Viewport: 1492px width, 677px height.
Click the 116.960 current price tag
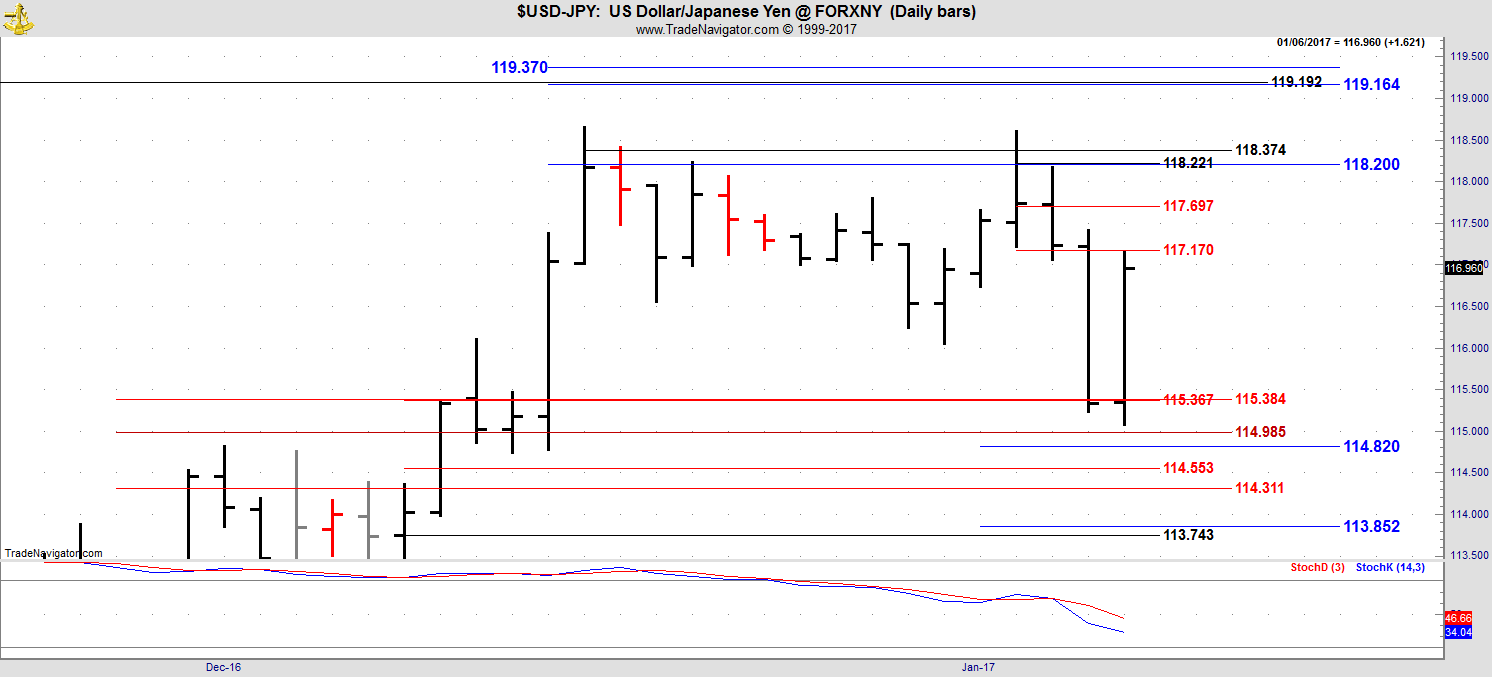point(1464,268)
